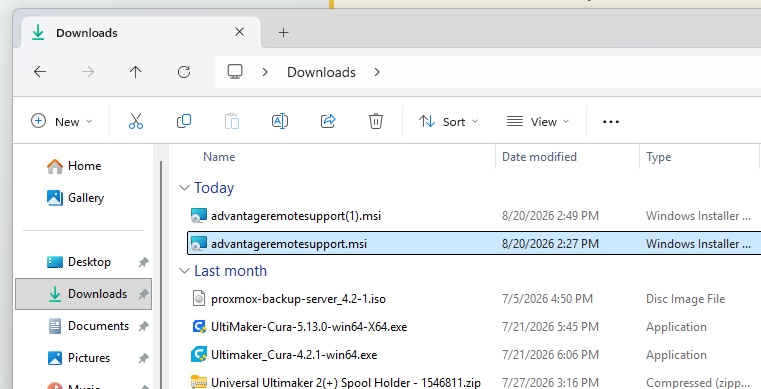The height and width of the screenshot is (389, 761).
Task: Click Downloads in the address breadcrumb
Action: 321,72
